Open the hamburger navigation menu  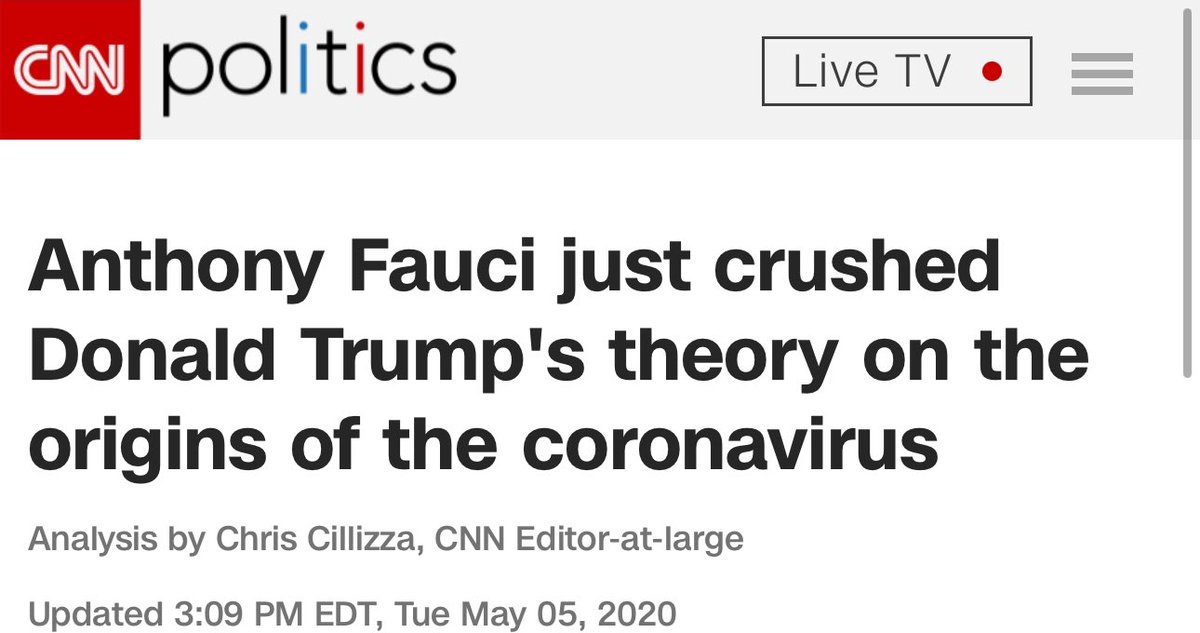pyautogui.click(x=1101, y=74)
